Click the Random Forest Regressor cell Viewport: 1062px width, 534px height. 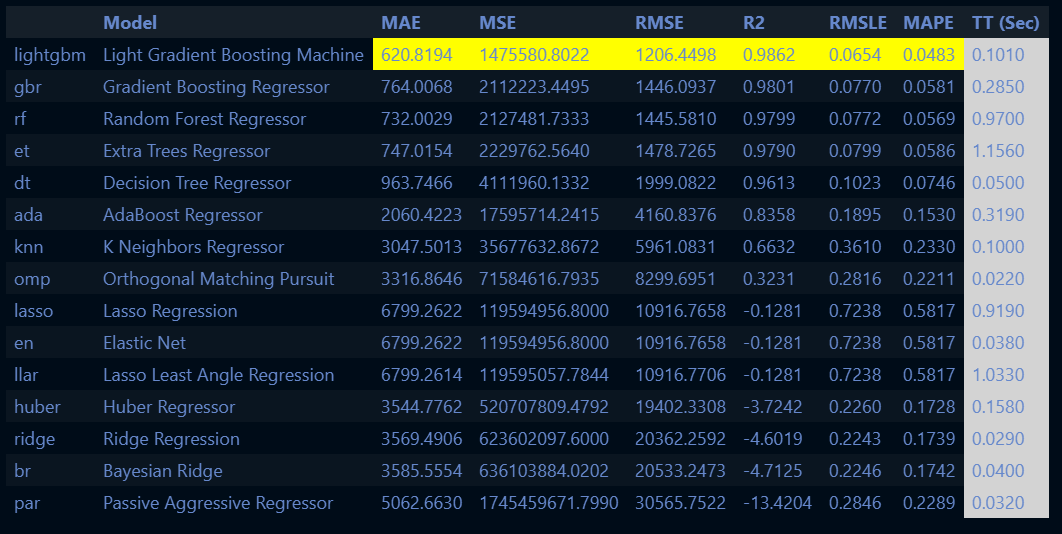click(x=204, y=119)
